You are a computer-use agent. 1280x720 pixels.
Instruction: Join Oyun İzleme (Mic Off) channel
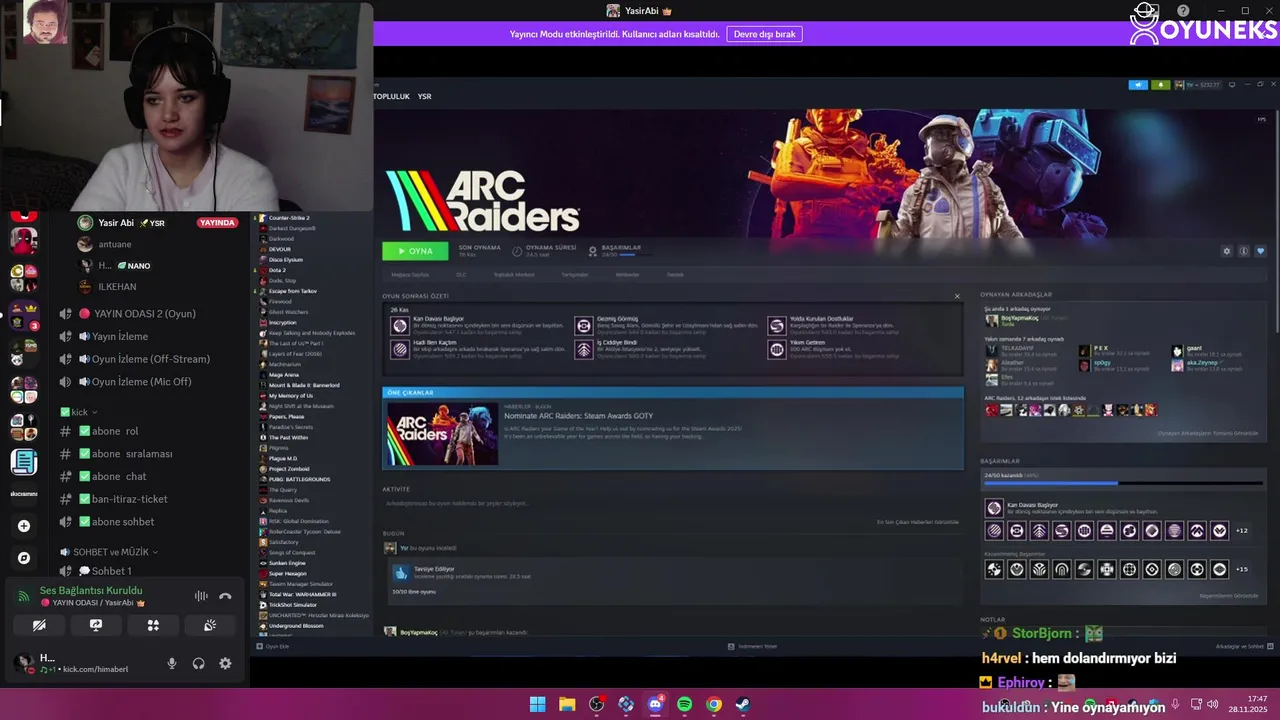pyautogui.click(x=125, y=381)
